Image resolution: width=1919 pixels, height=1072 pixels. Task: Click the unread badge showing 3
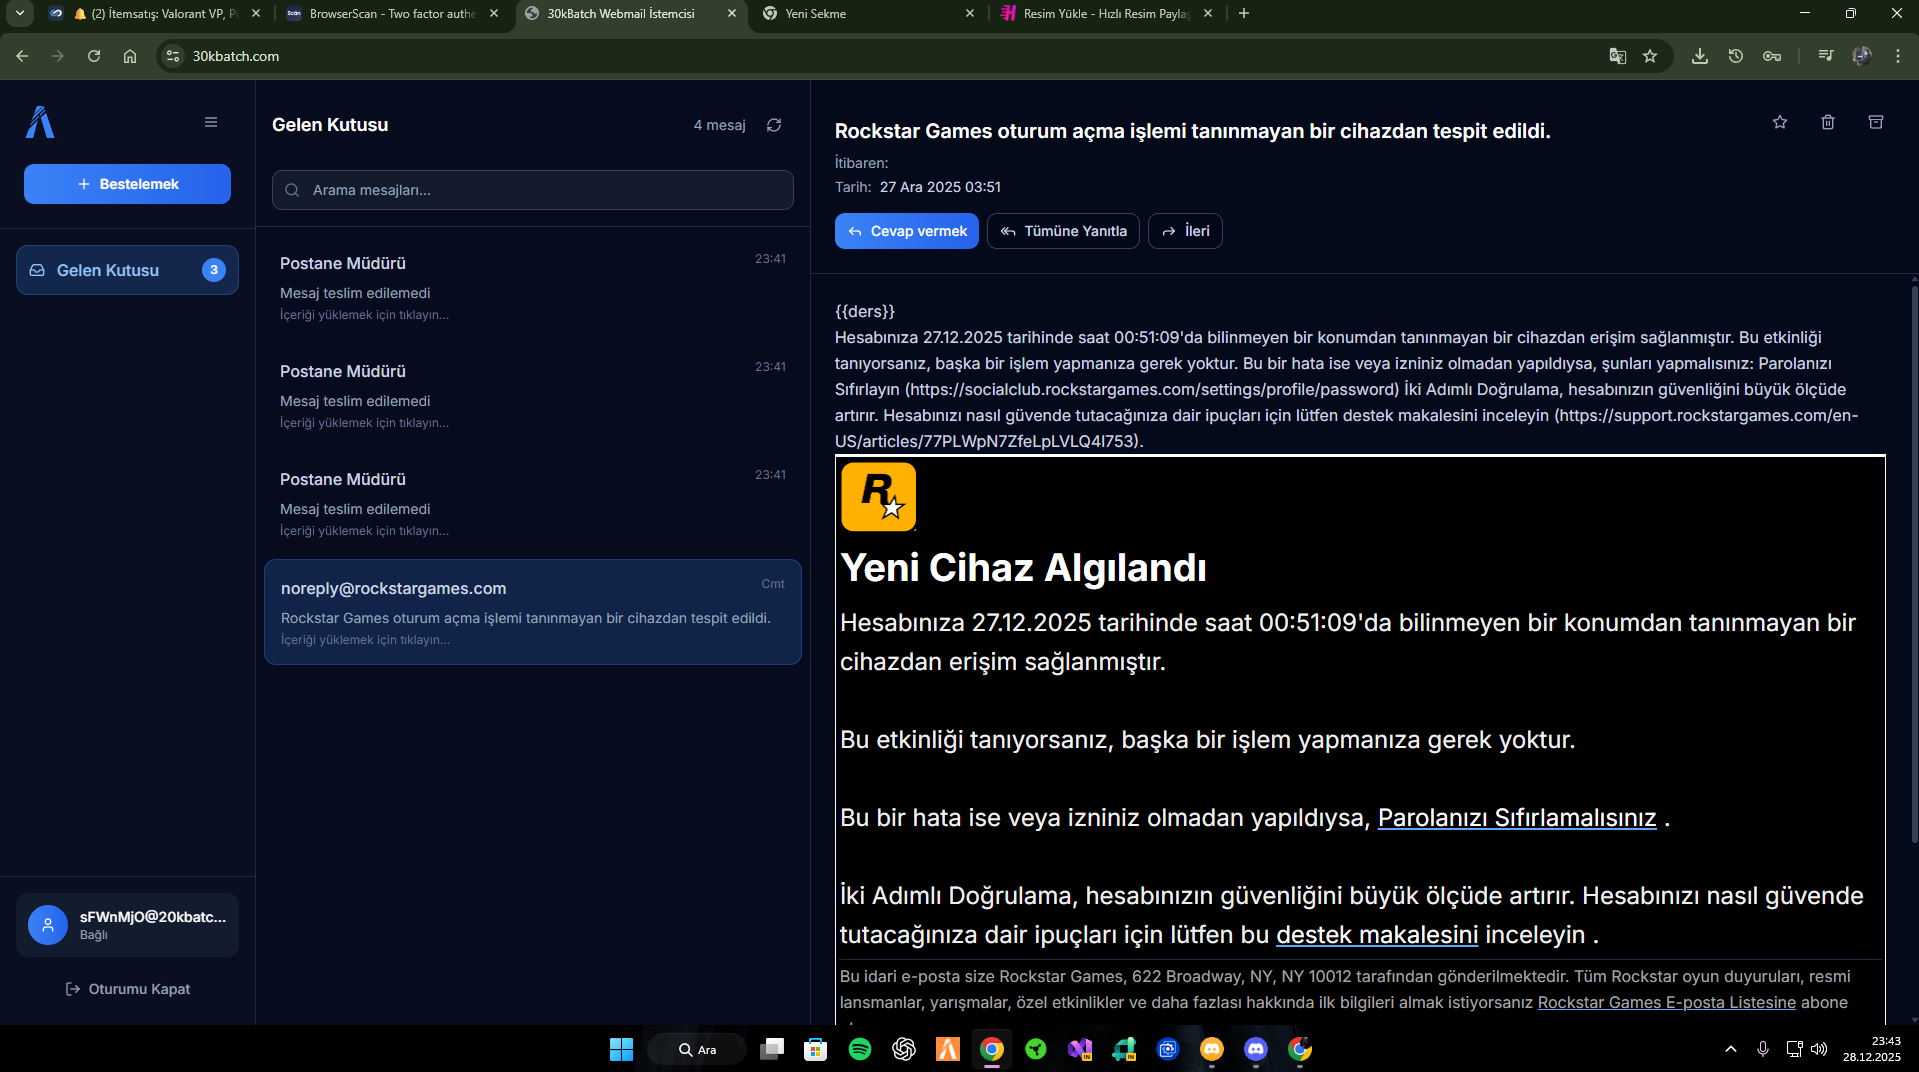point(214,270)
